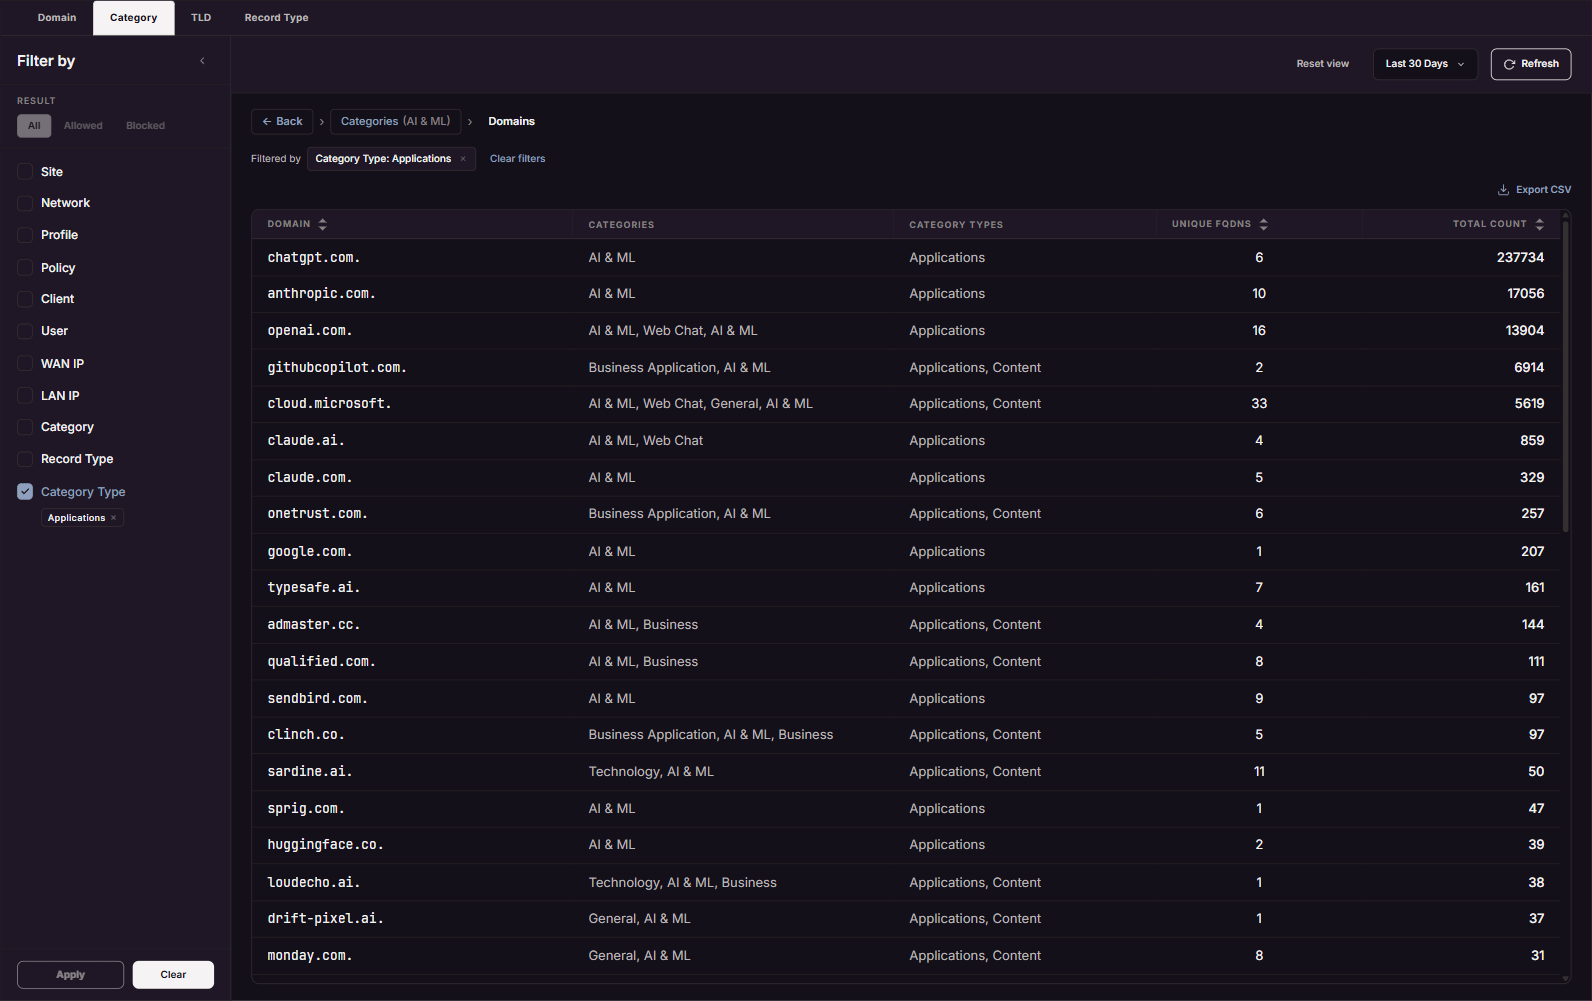Remove the Applications tag in sidebar
This screenshot has width=1592, height=1001.
[114, 518]
